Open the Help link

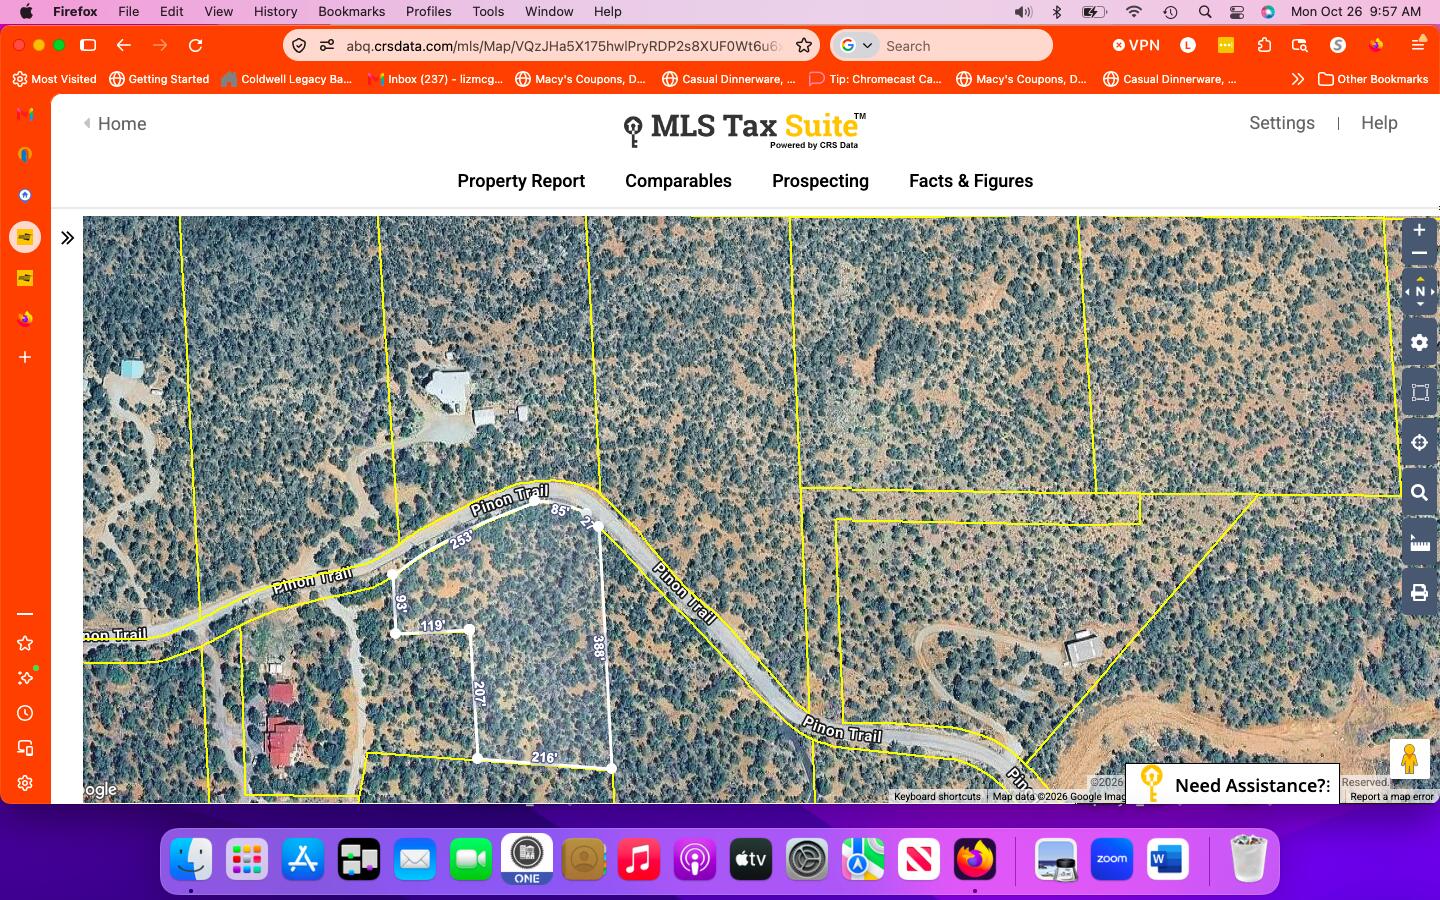click(x=1379, y=123)
